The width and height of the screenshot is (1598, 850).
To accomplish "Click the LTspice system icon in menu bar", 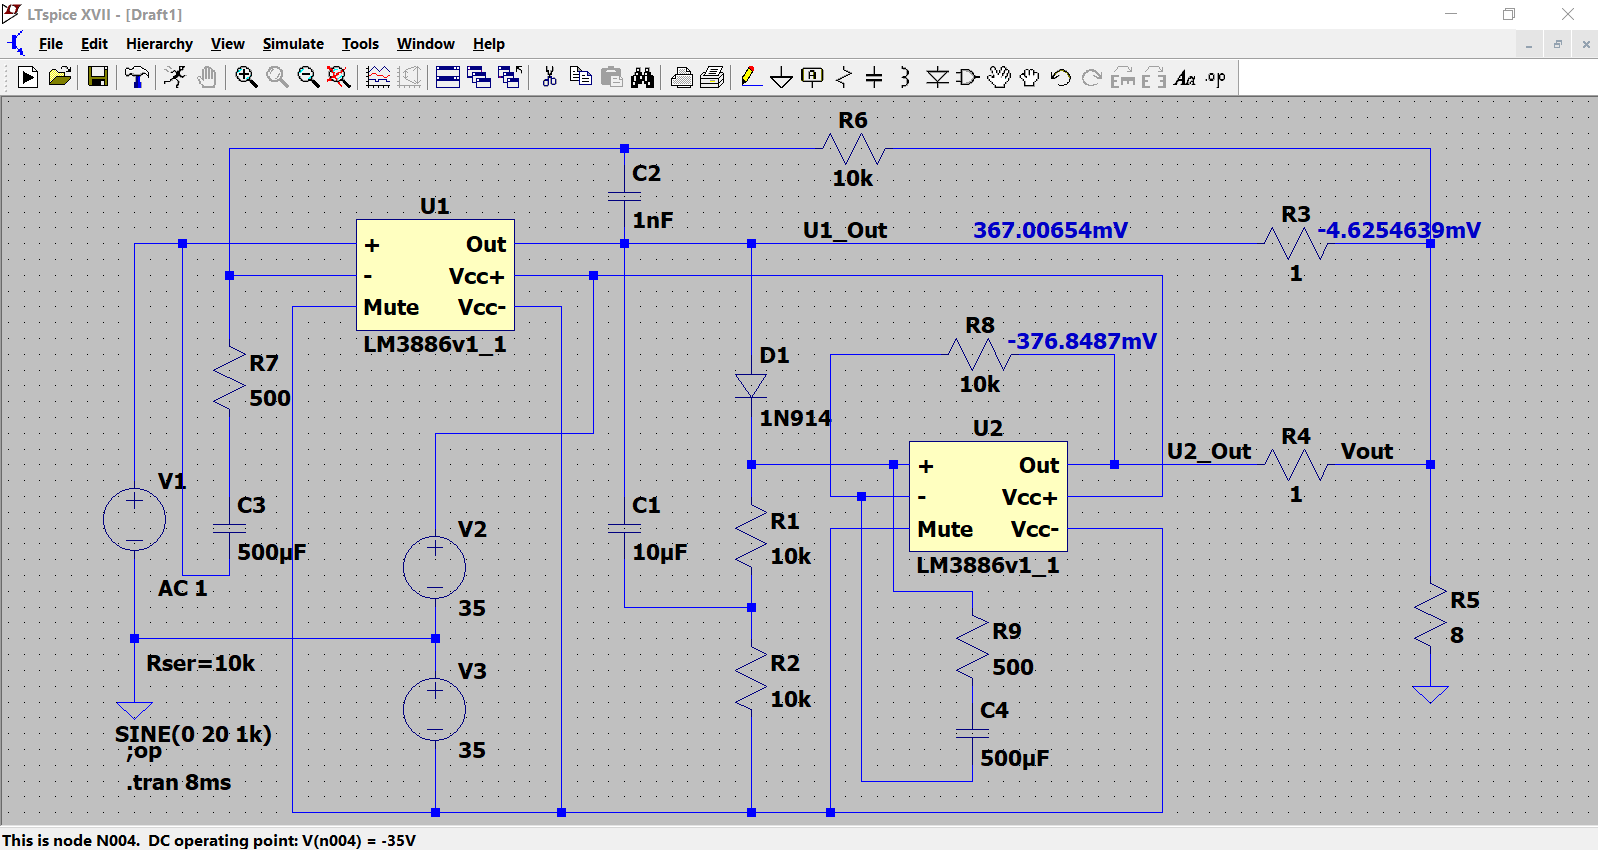I will pos(16,43).
